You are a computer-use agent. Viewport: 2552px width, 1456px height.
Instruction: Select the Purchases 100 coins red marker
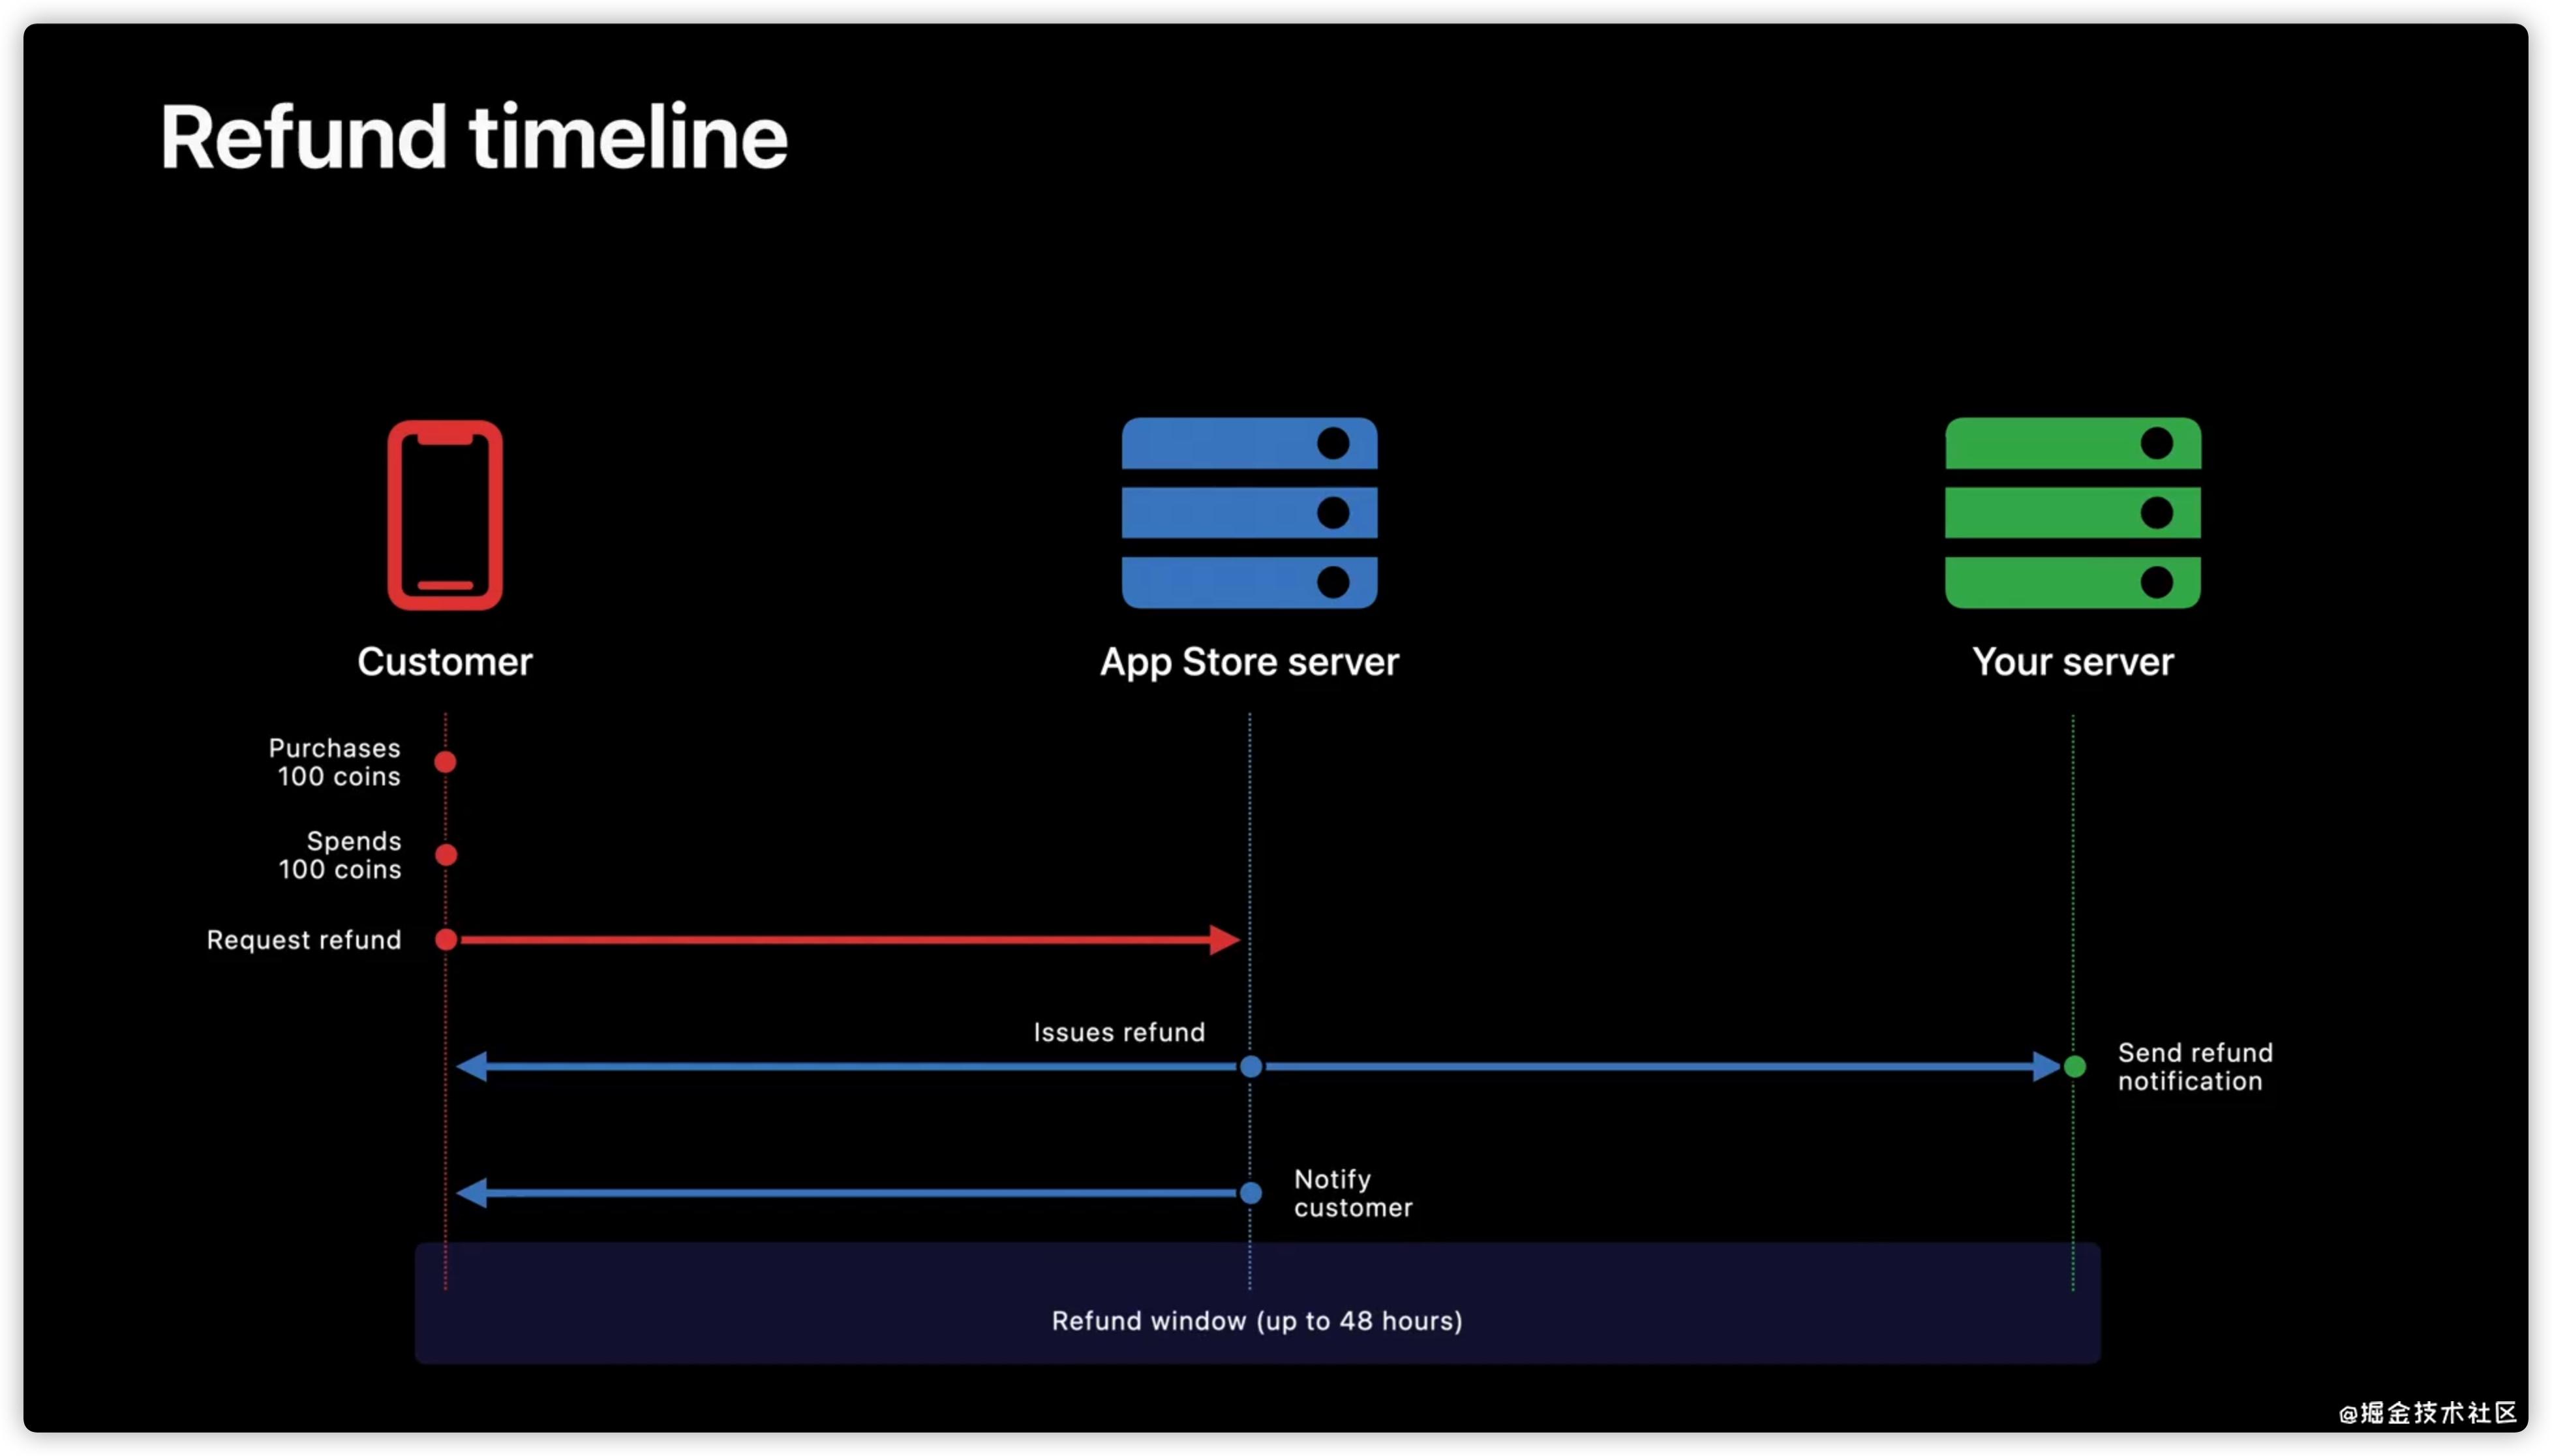445,762
